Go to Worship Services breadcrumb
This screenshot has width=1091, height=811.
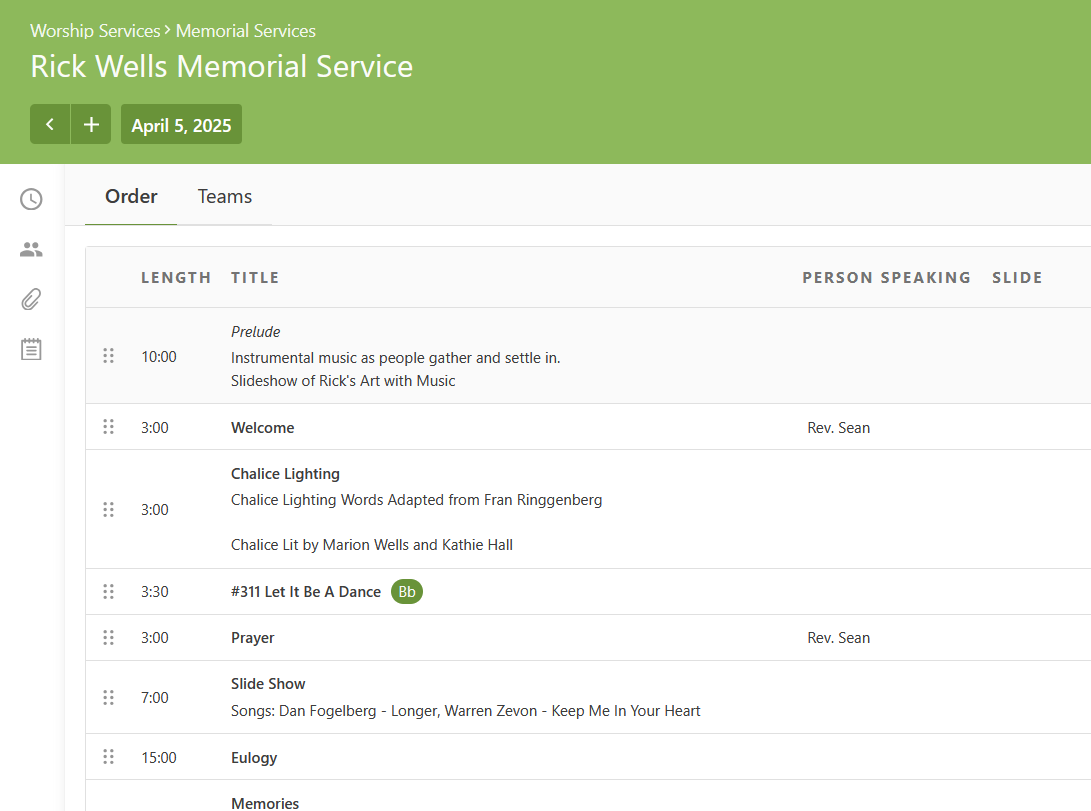point(95,31)
